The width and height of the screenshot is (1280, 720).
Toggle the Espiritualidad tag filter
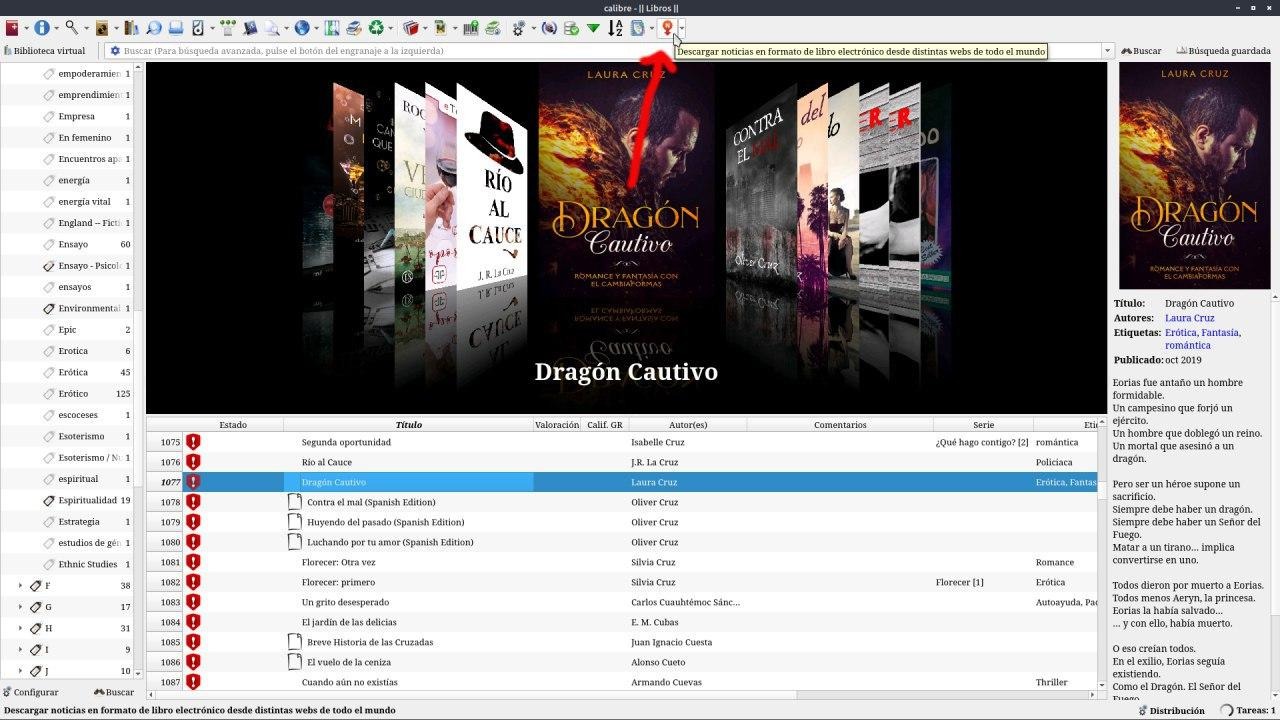click(x=87, y=500)
